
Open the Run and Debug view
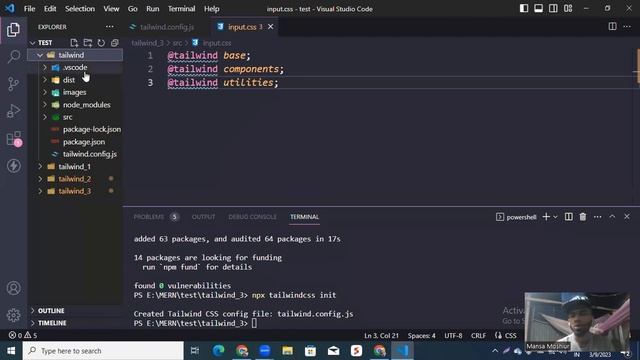coord(13,111)
